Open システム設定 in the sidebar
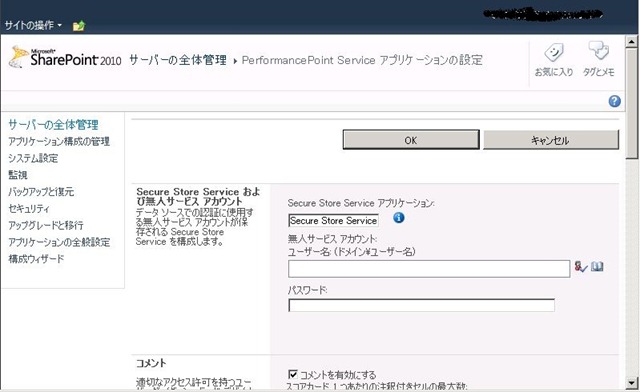Viewport: 640px width, 392px height. tap(33, 158)
